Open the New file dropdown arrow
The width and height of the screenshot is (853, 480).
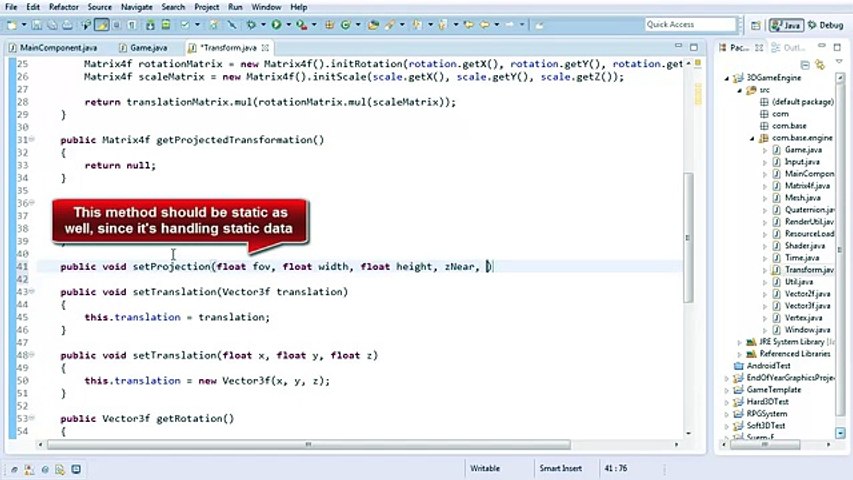click(x=23, y=25)
